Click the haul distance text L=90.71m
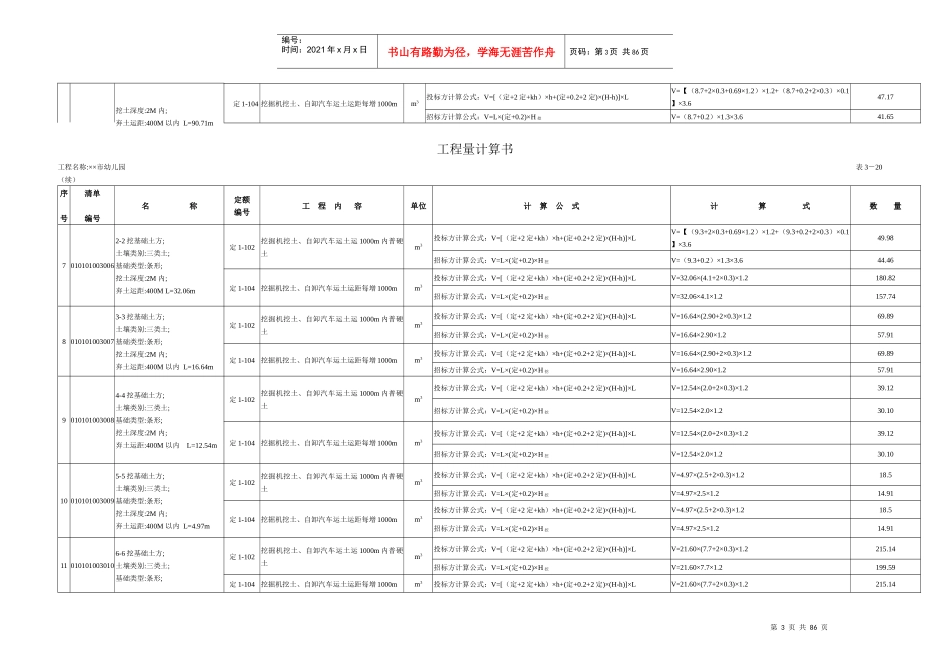950x671 pixels. point(198,123)
